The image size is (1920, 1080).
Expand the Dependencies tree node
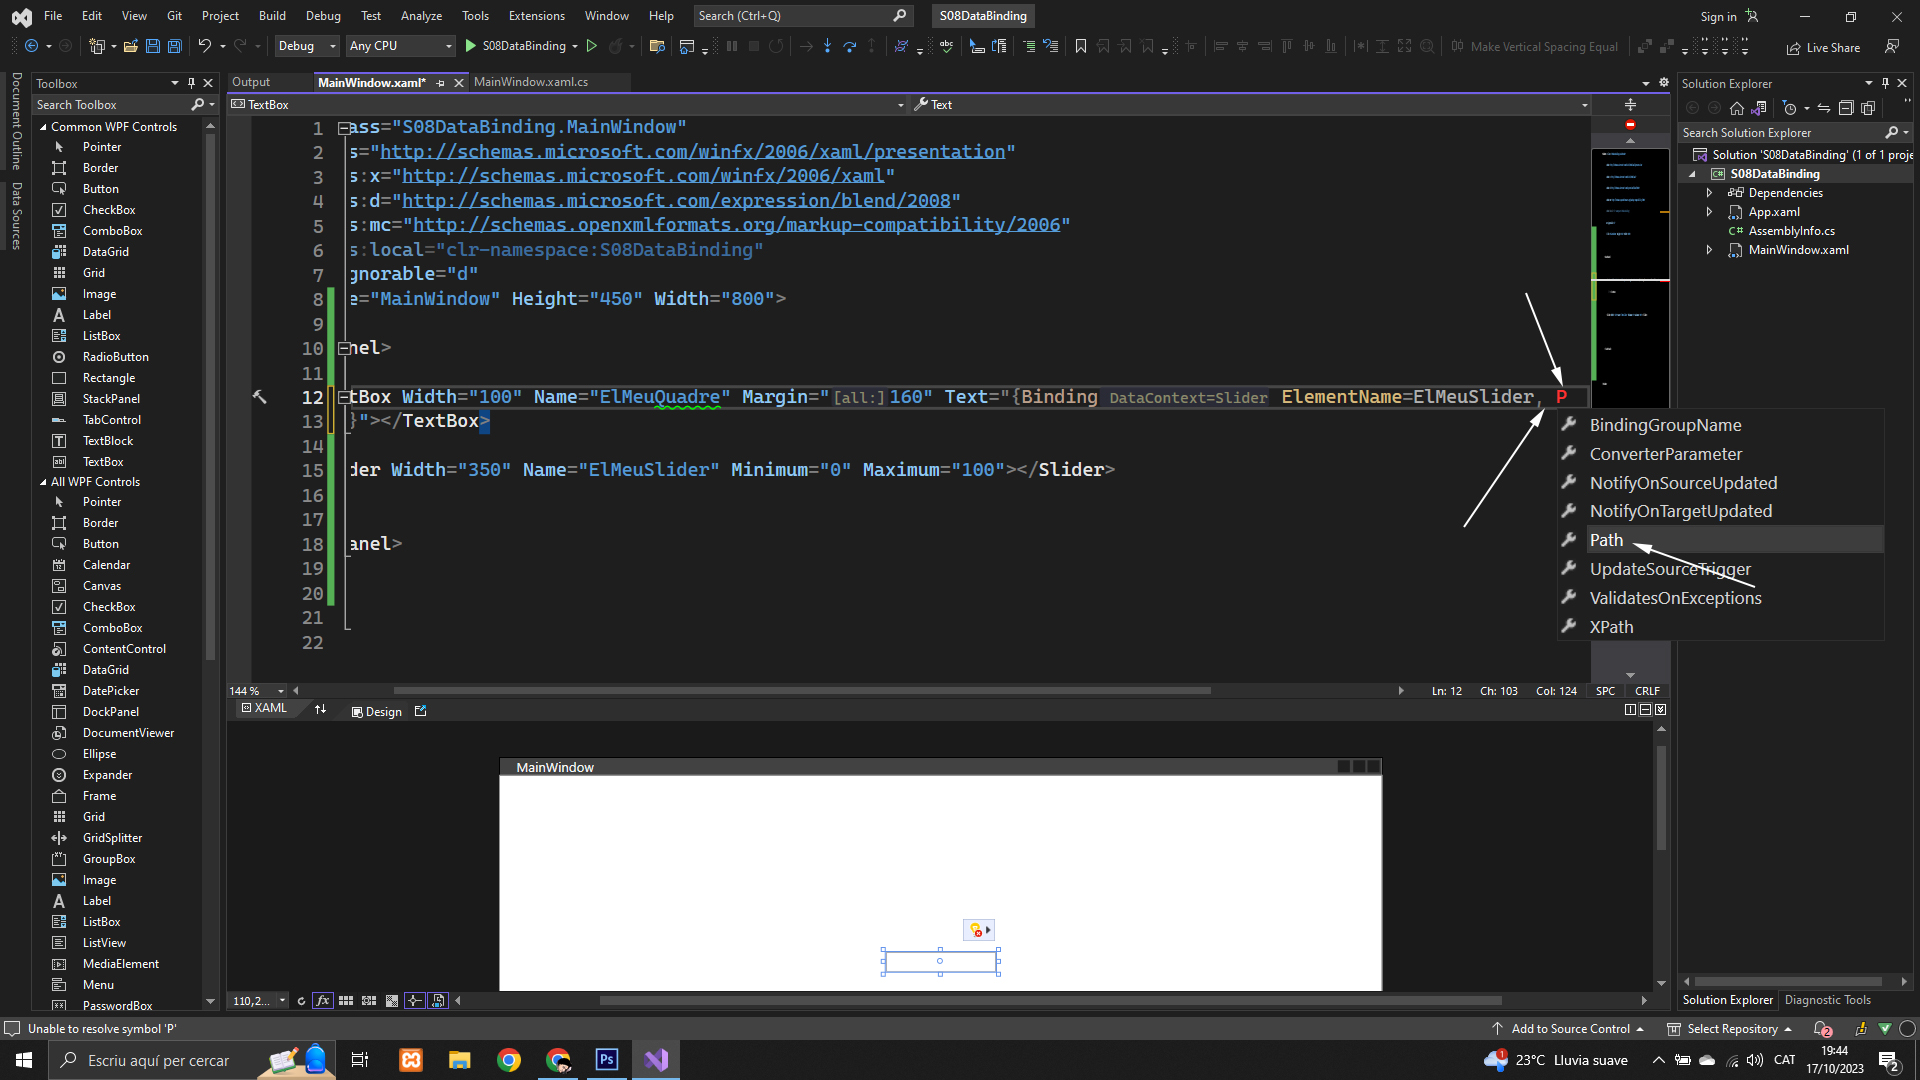point(1709,193)
